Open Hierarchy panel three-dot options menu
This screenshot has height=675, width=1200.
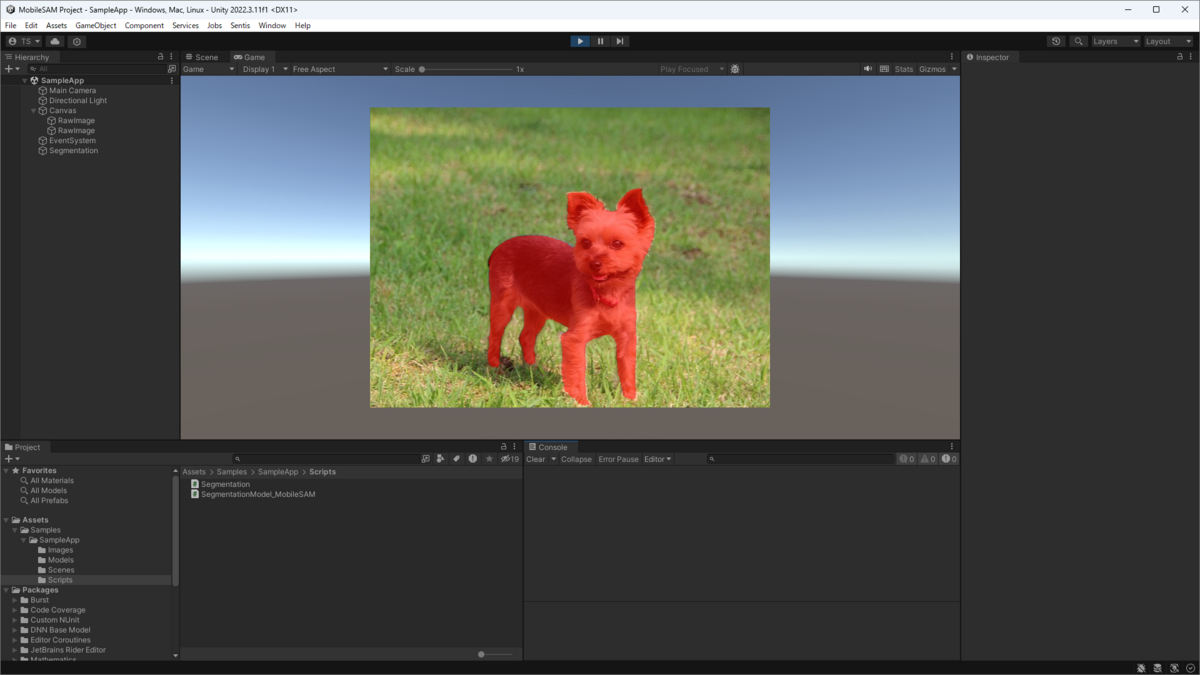coord(172,57)
